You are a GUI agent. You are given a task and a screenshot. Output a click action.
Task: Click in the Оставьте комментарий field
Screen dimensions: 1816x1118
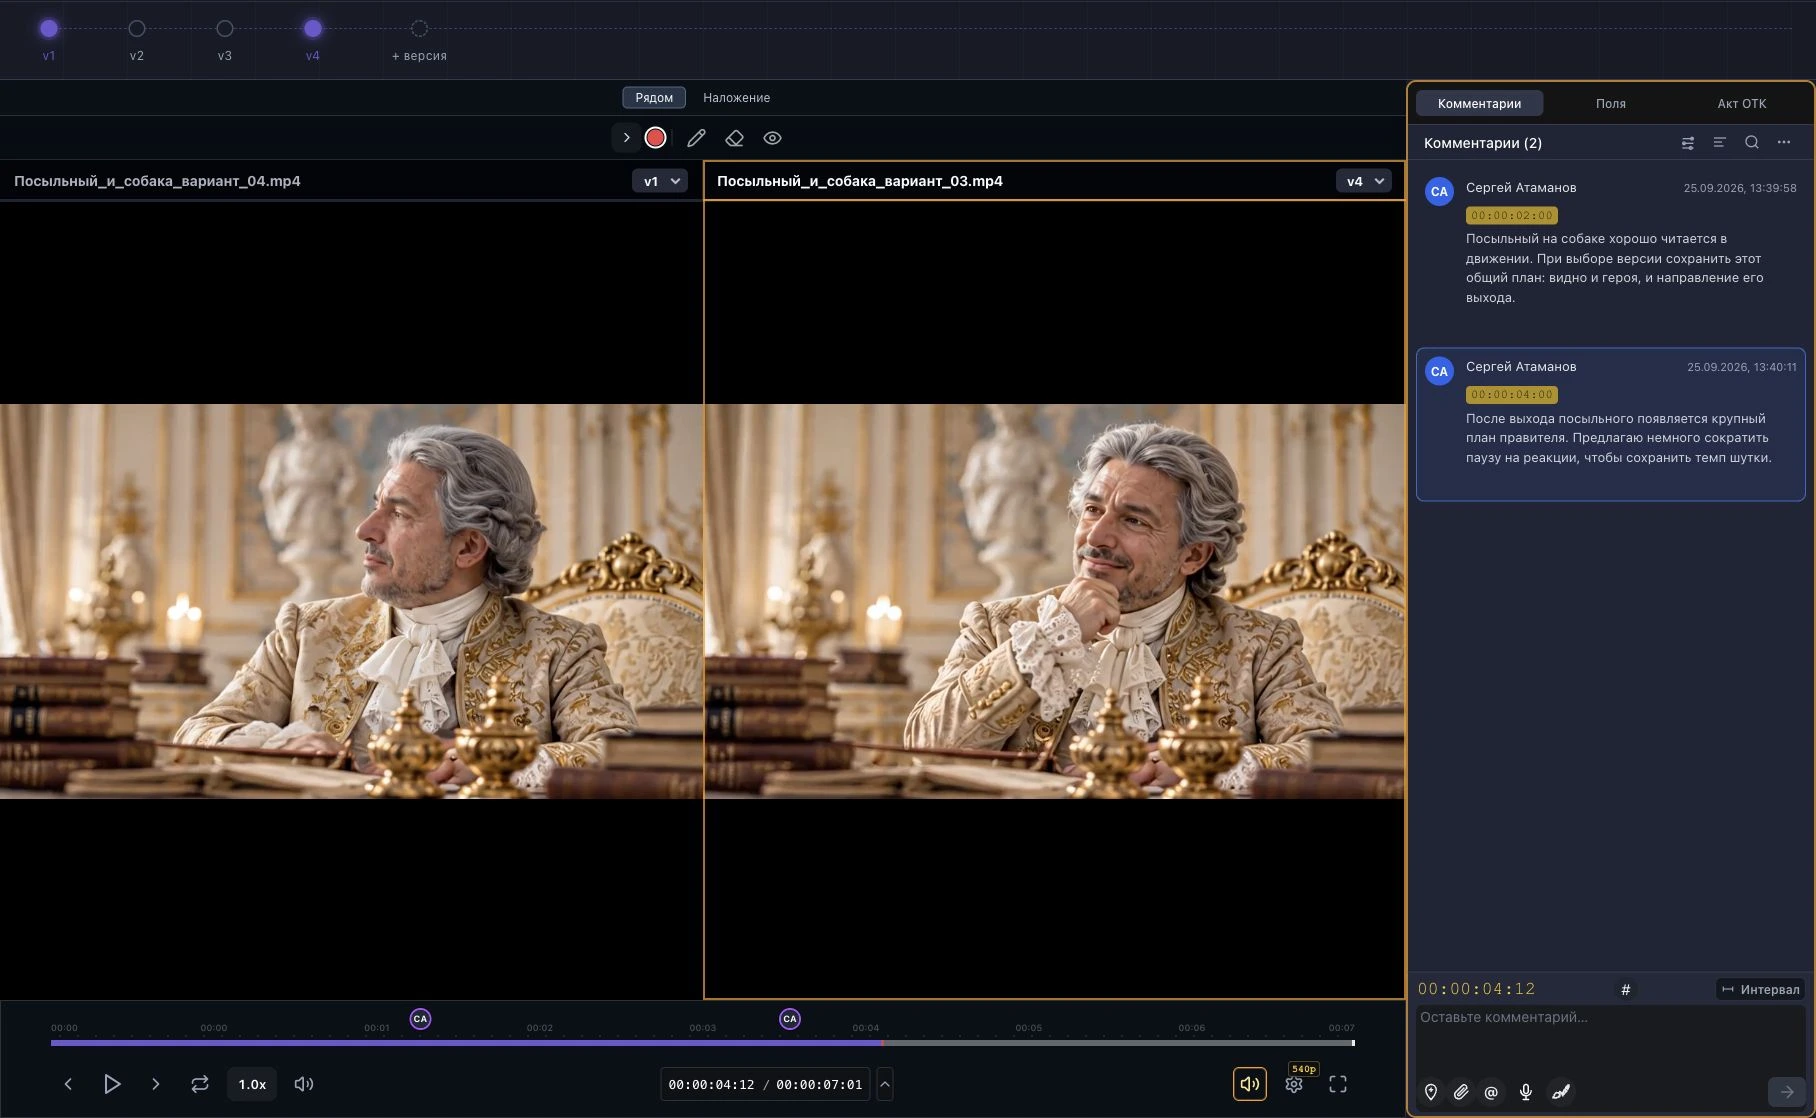(1610, 1038)
